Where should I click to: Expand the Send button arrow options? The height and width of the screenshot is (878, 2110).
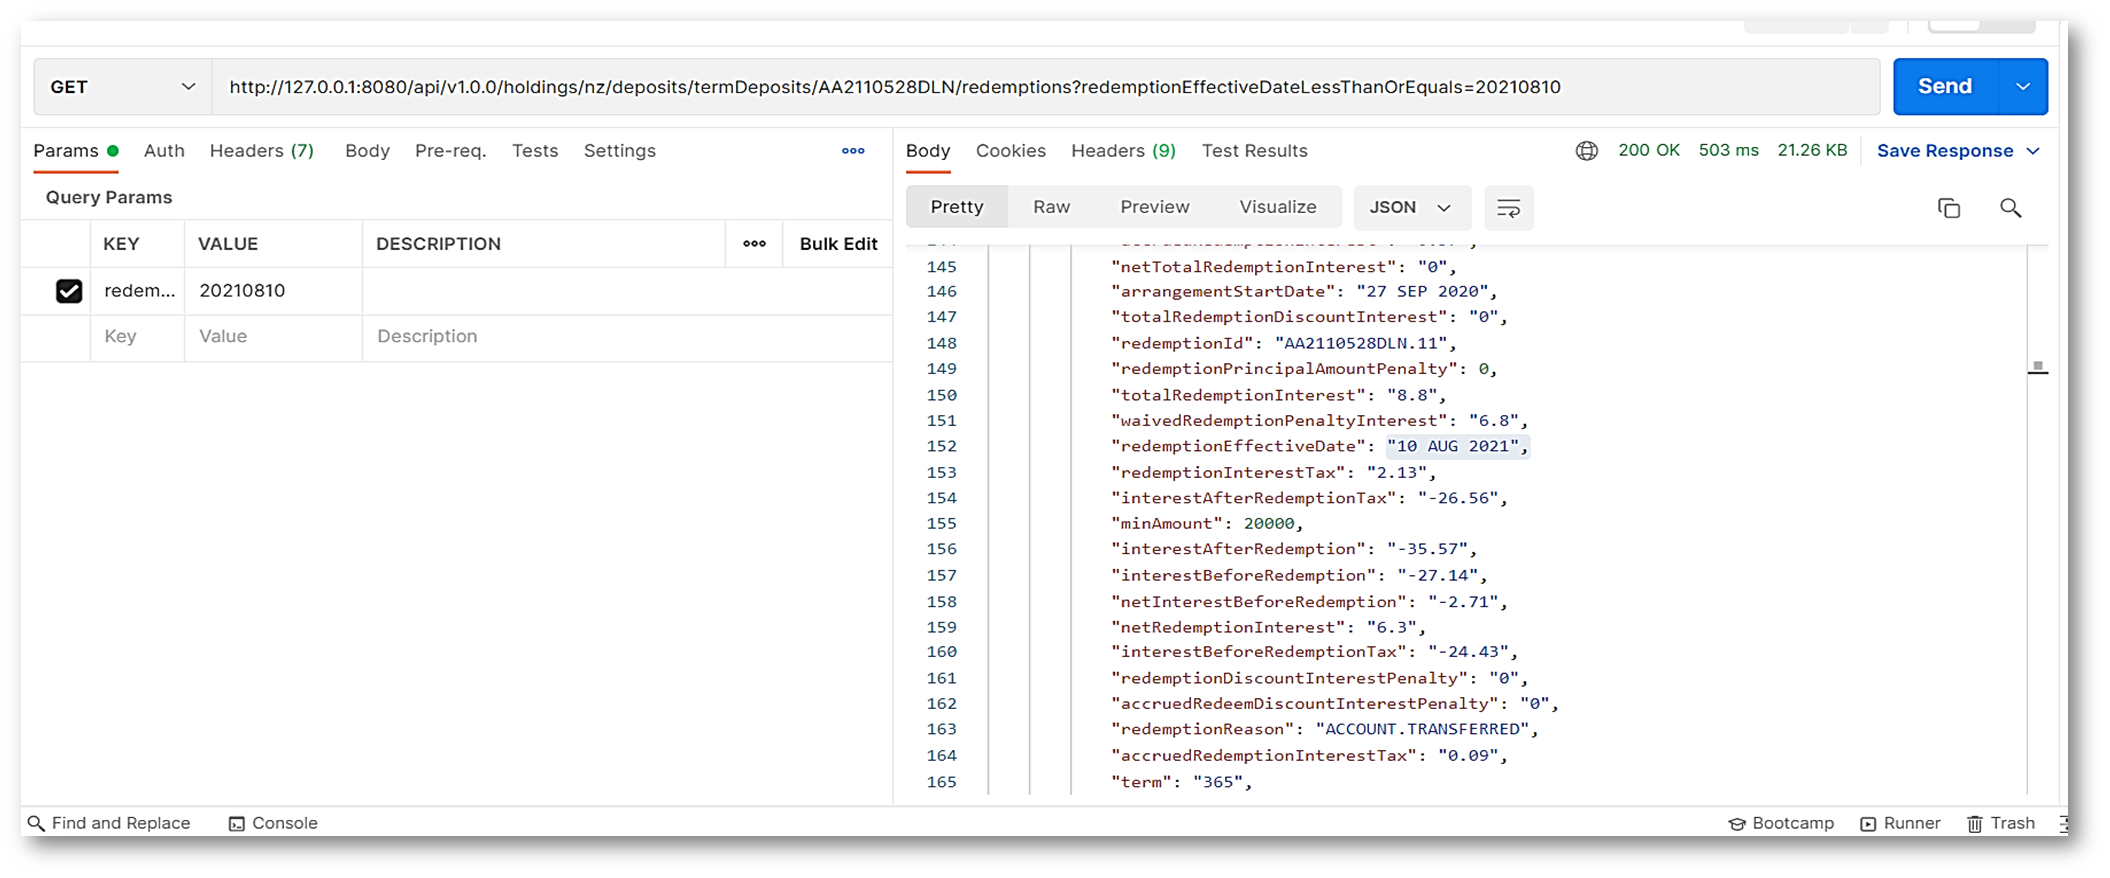click(2022, 87)
